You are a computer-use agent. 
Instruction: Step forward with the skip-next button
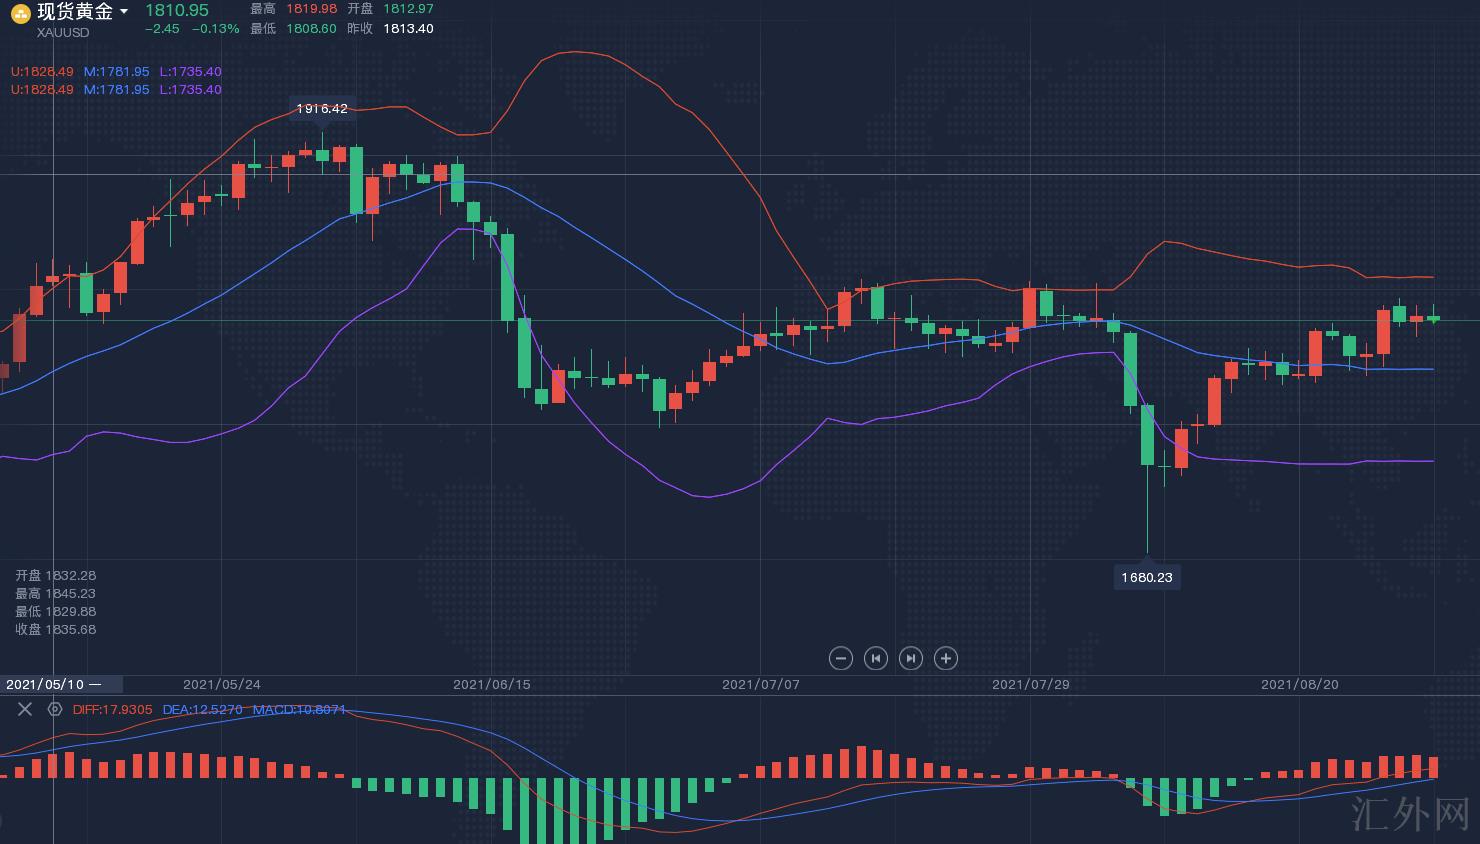point(910,658)
